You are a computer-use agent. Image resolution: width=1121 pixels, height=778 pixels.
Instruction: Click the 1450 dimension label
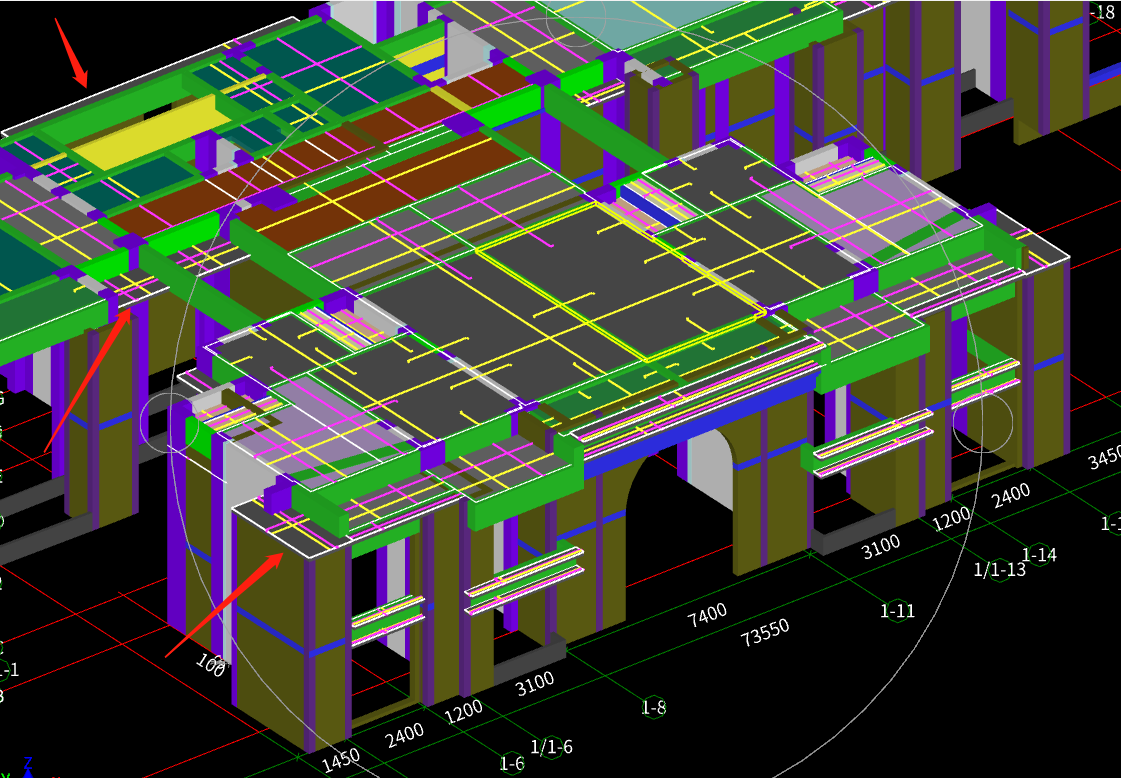point(341,759)
